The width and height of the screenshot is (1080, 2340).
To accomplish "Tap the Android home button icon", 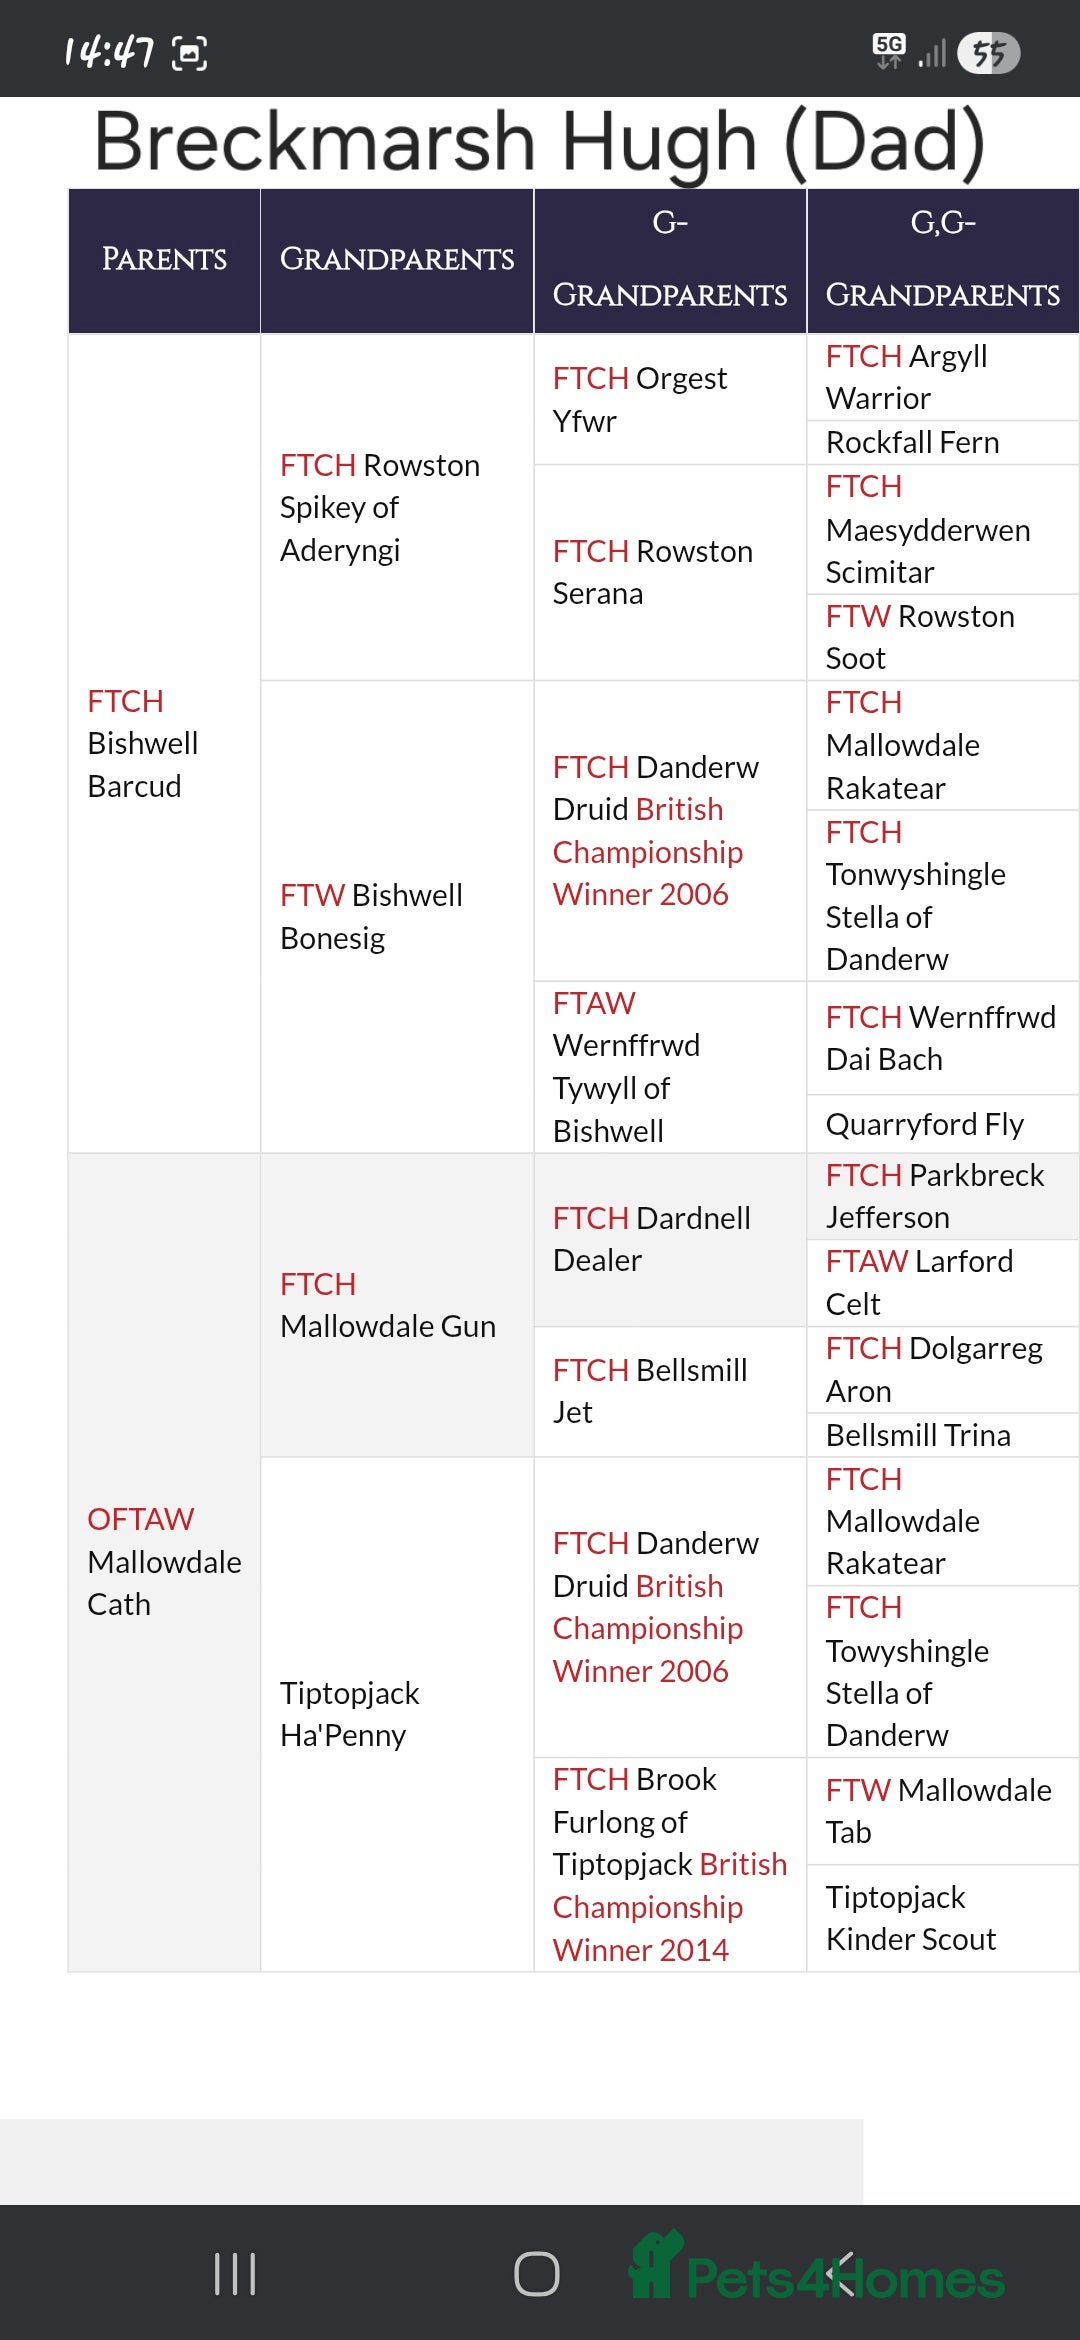I will [x=537, y=2274].
